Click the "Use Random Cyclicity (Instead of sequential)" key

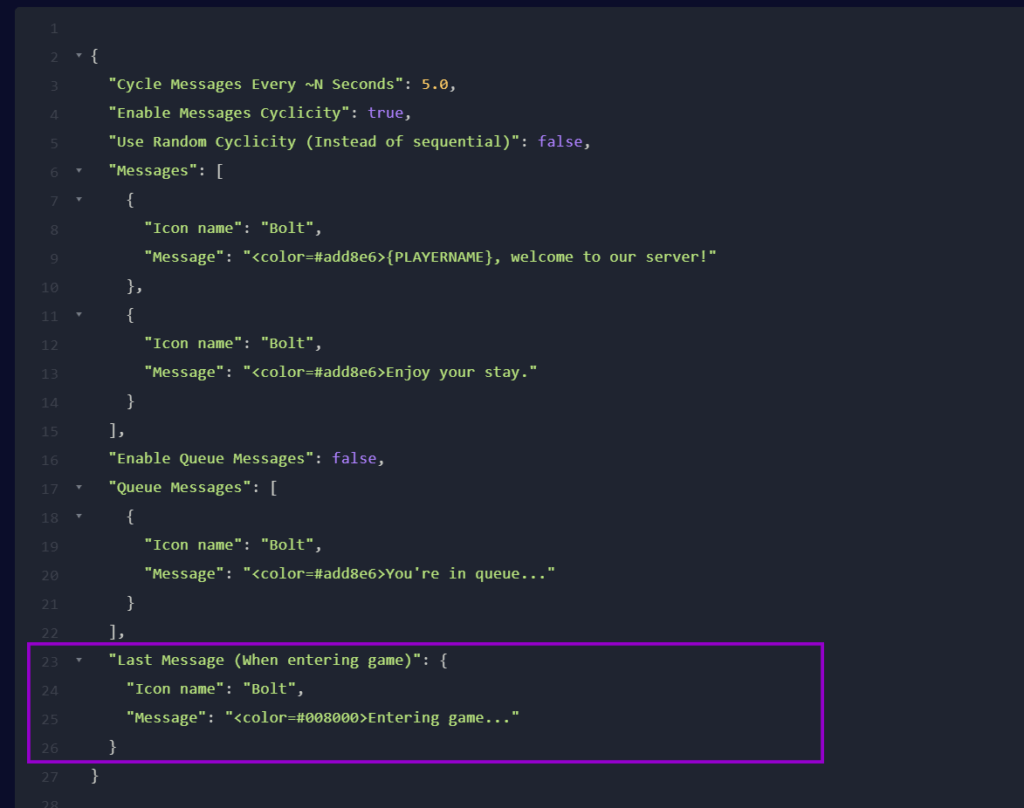tap(313, 142)
